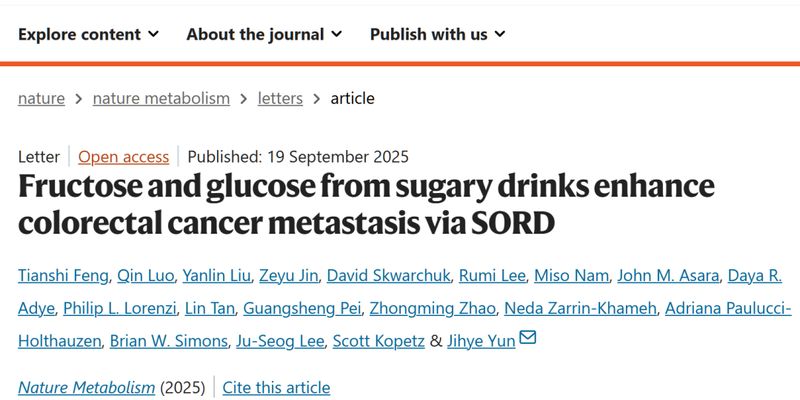Expand the Publish with us menu
The width and height of the screenshot is (800, 400).
[437, 34]
